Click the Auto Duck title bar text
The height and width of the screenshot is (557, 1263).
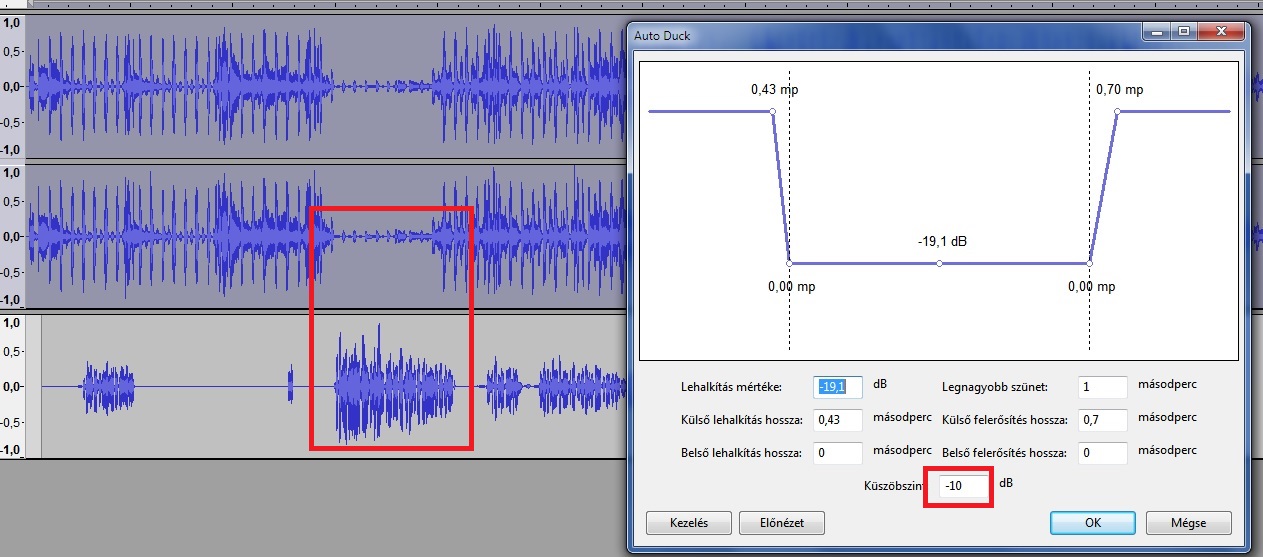point(662,36)
